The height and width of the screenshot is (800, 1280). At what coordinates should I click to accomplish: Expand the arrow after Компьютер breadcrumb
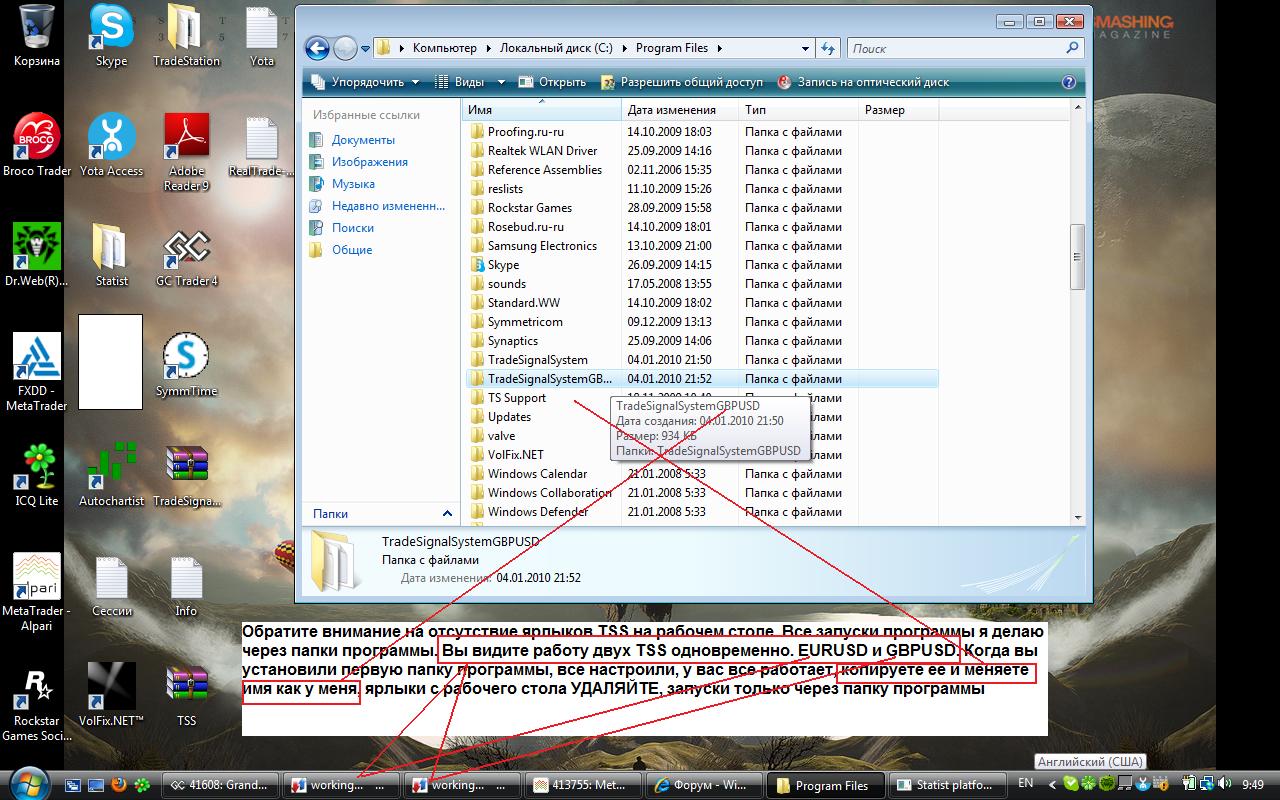point(489,48)
